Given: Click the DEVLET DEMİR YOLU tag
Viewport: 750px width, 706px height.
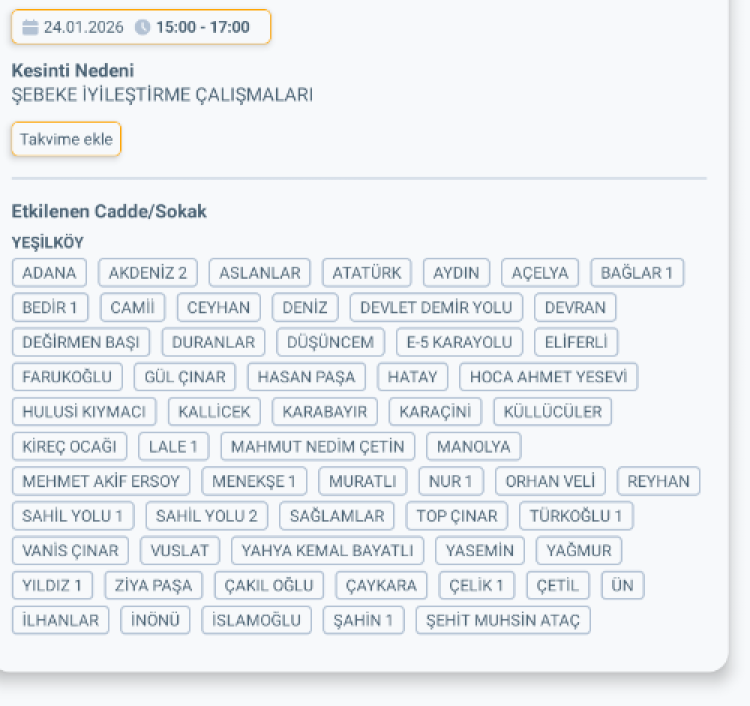Looking at the screenshot, I should [436, 307].
